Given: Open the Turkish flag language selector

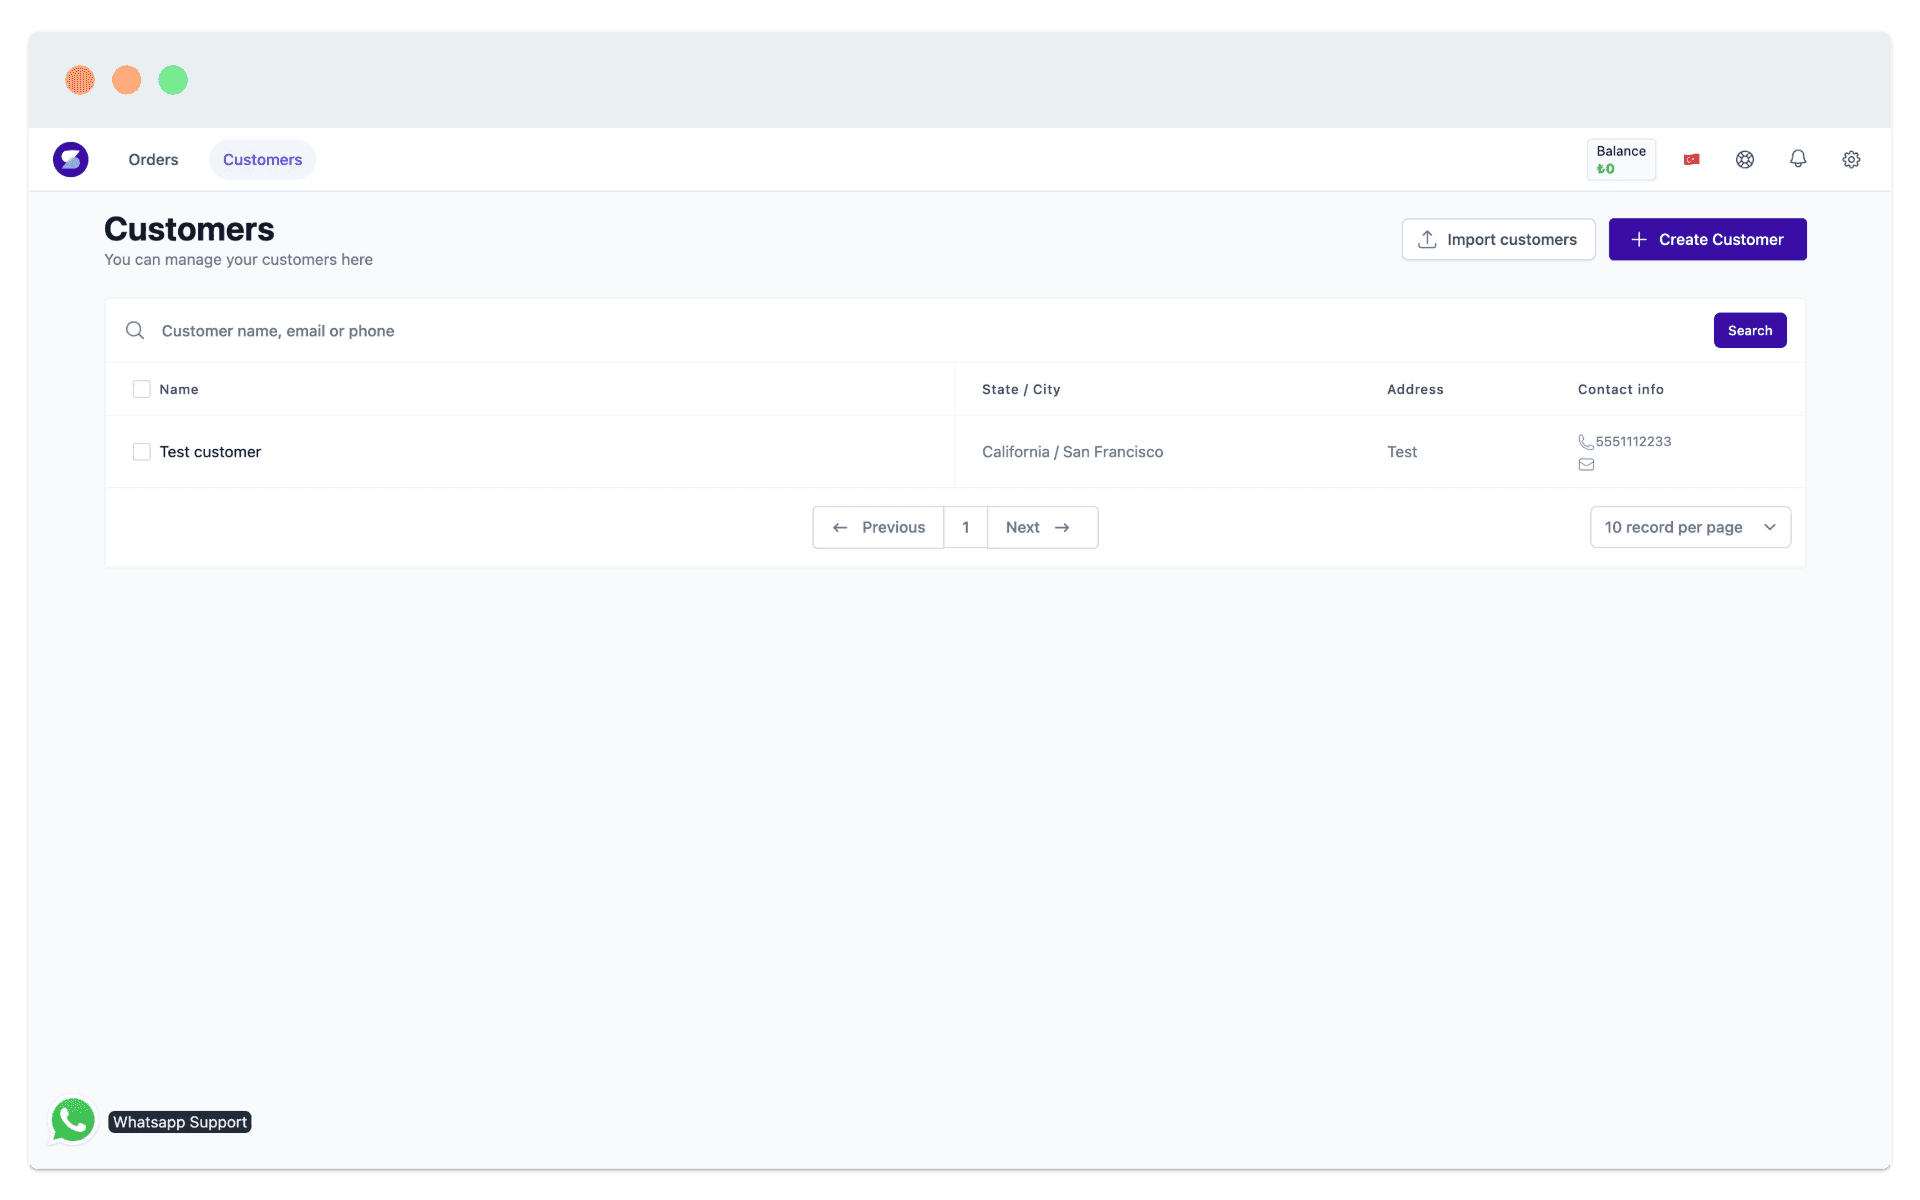Looking at the screenshot, I should pyautogui.click(x=1691, y=160).
